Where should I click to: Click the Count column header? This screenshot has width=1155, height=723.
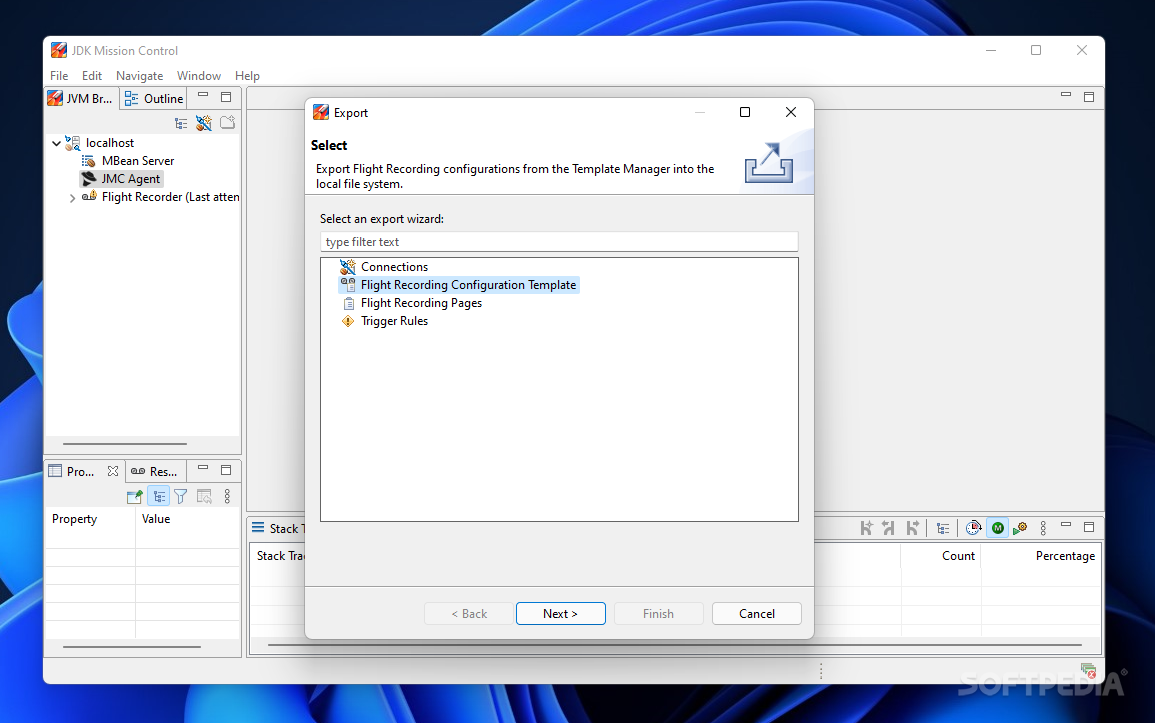(x=958, y=556)
